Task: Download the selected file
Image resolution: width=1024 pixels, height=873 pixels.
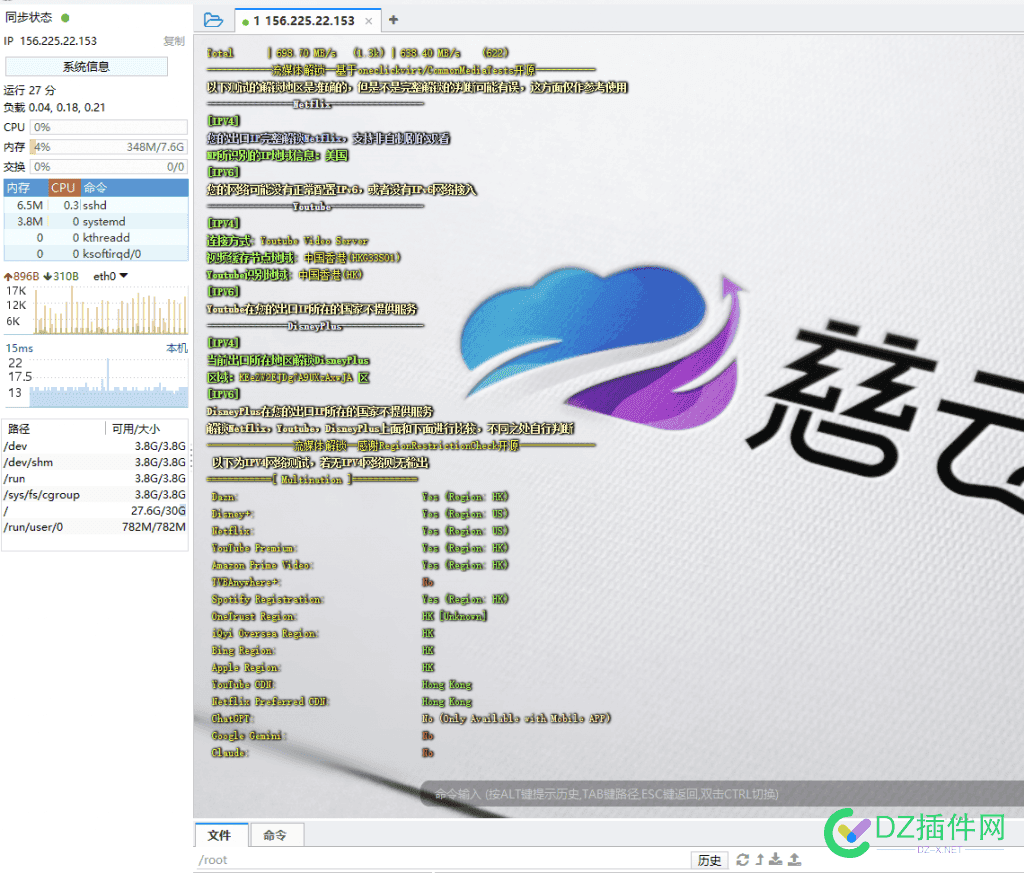Action: coord(776,859)
